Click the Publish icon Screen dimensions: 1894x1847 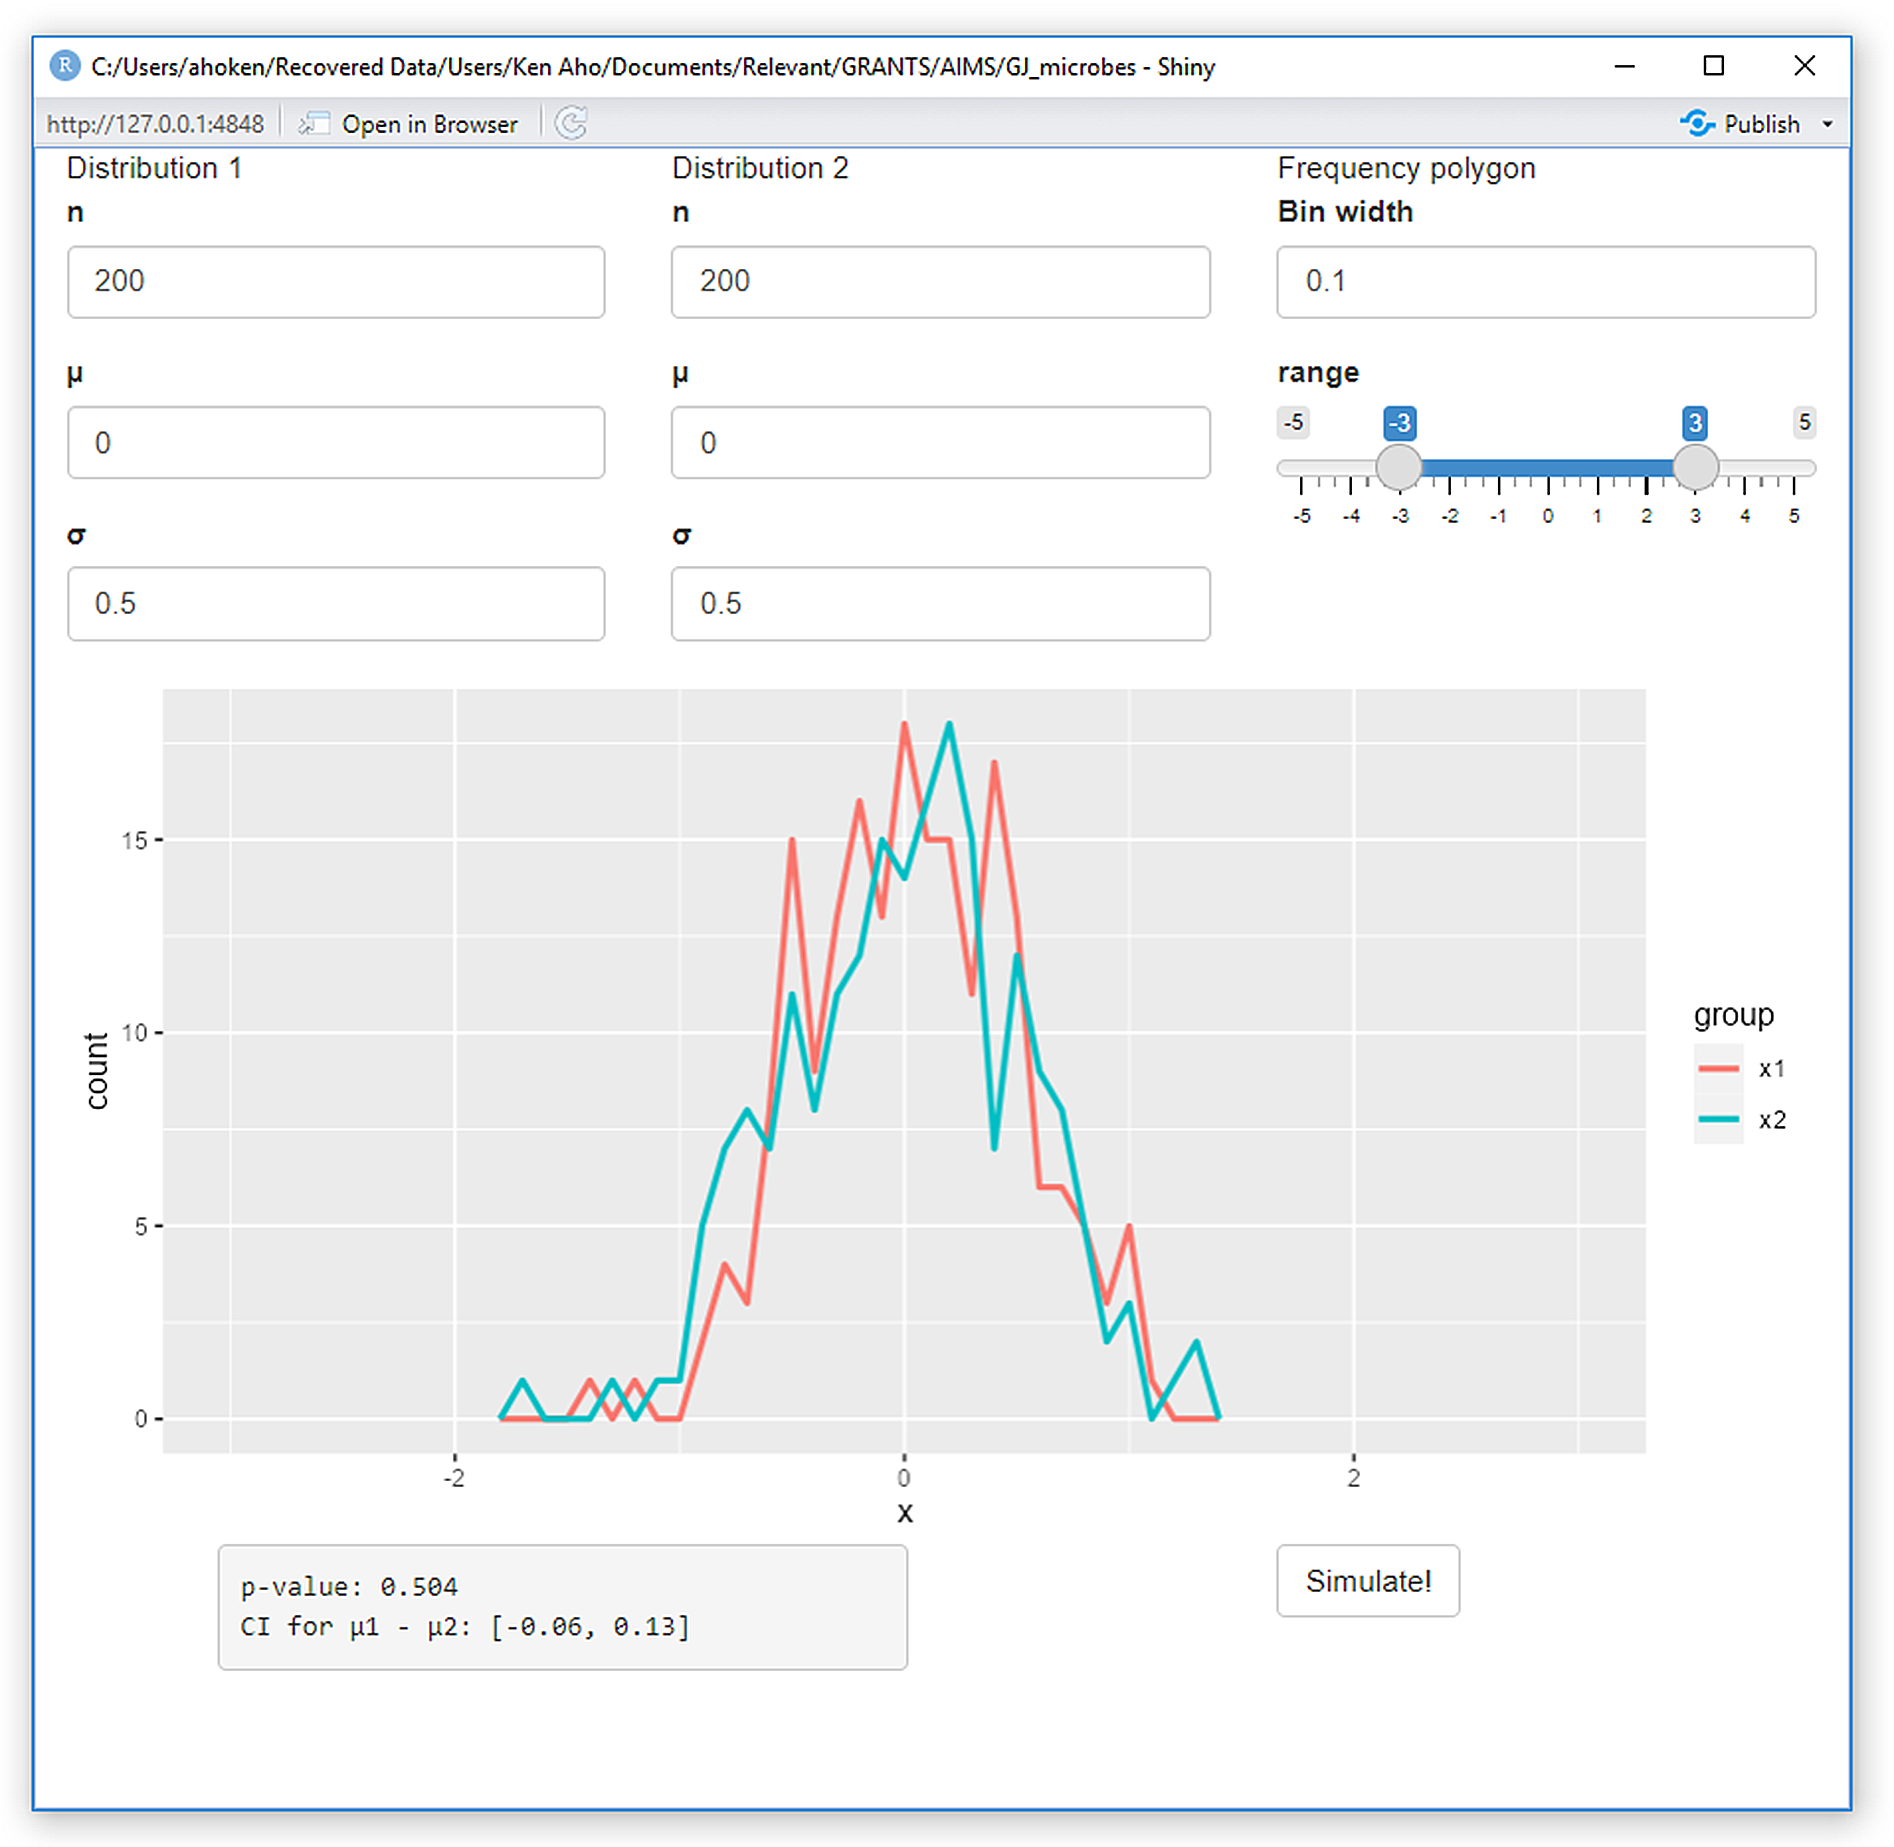pyautogui.click(x=1696, y=123)
